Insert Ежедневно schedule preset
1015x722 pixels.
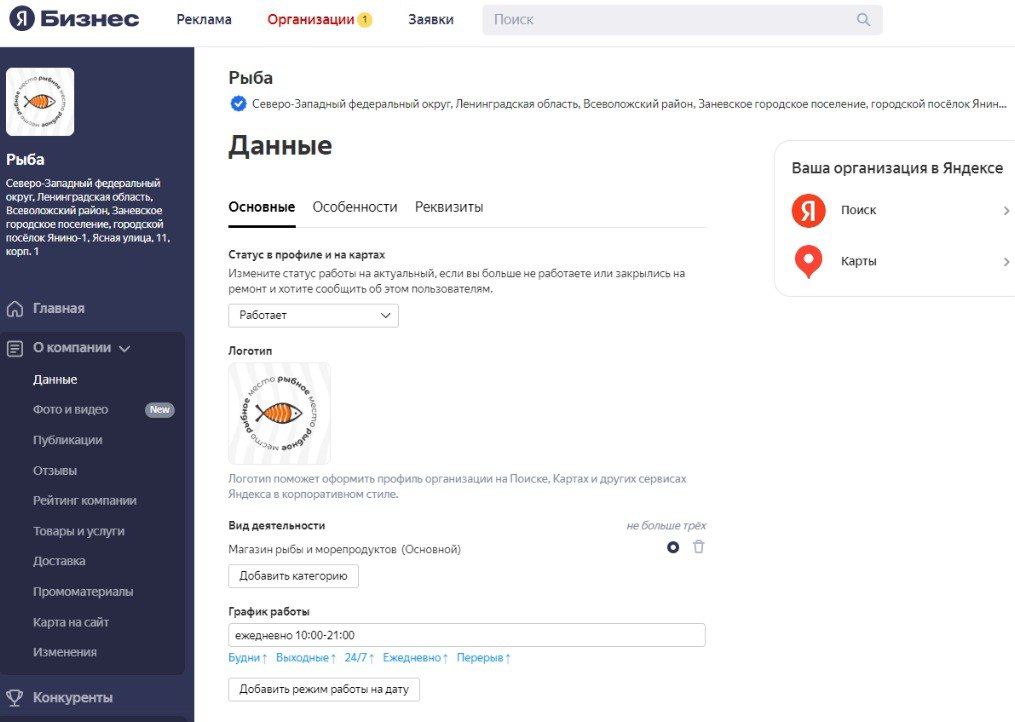(415, 658)
